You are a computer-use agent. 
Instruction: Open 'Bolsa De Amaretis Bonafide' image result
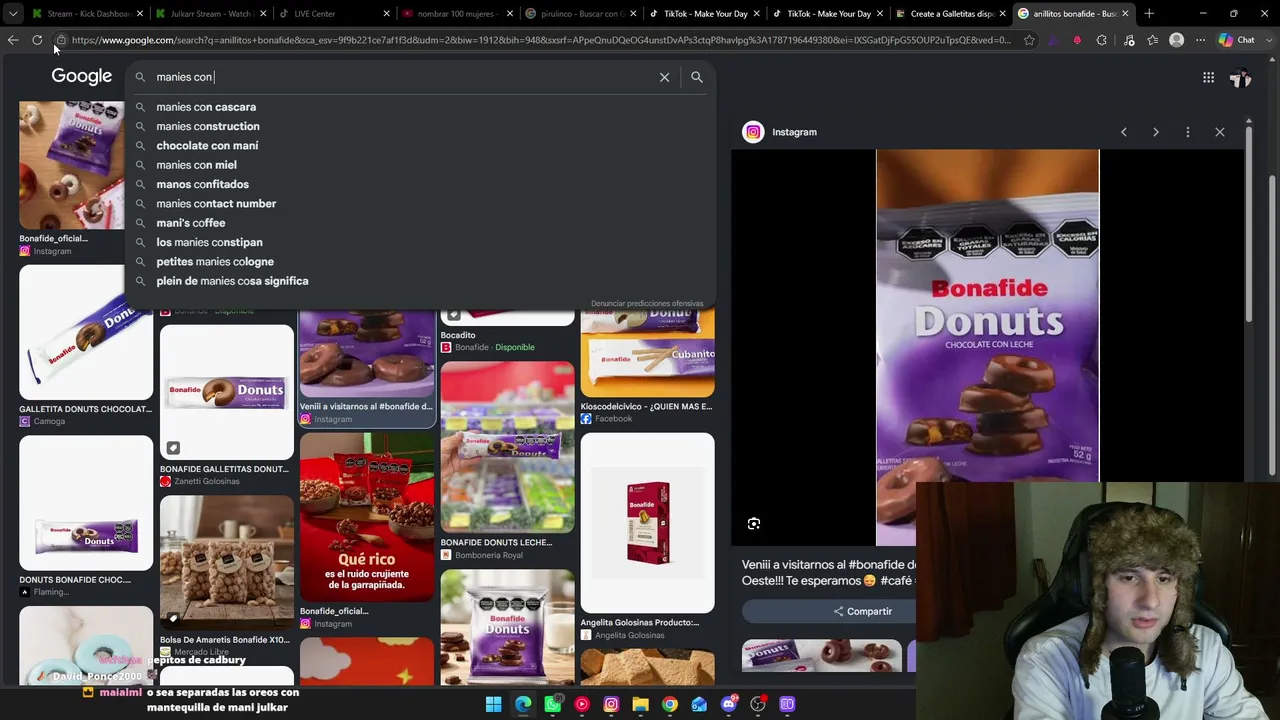point(227,562)
